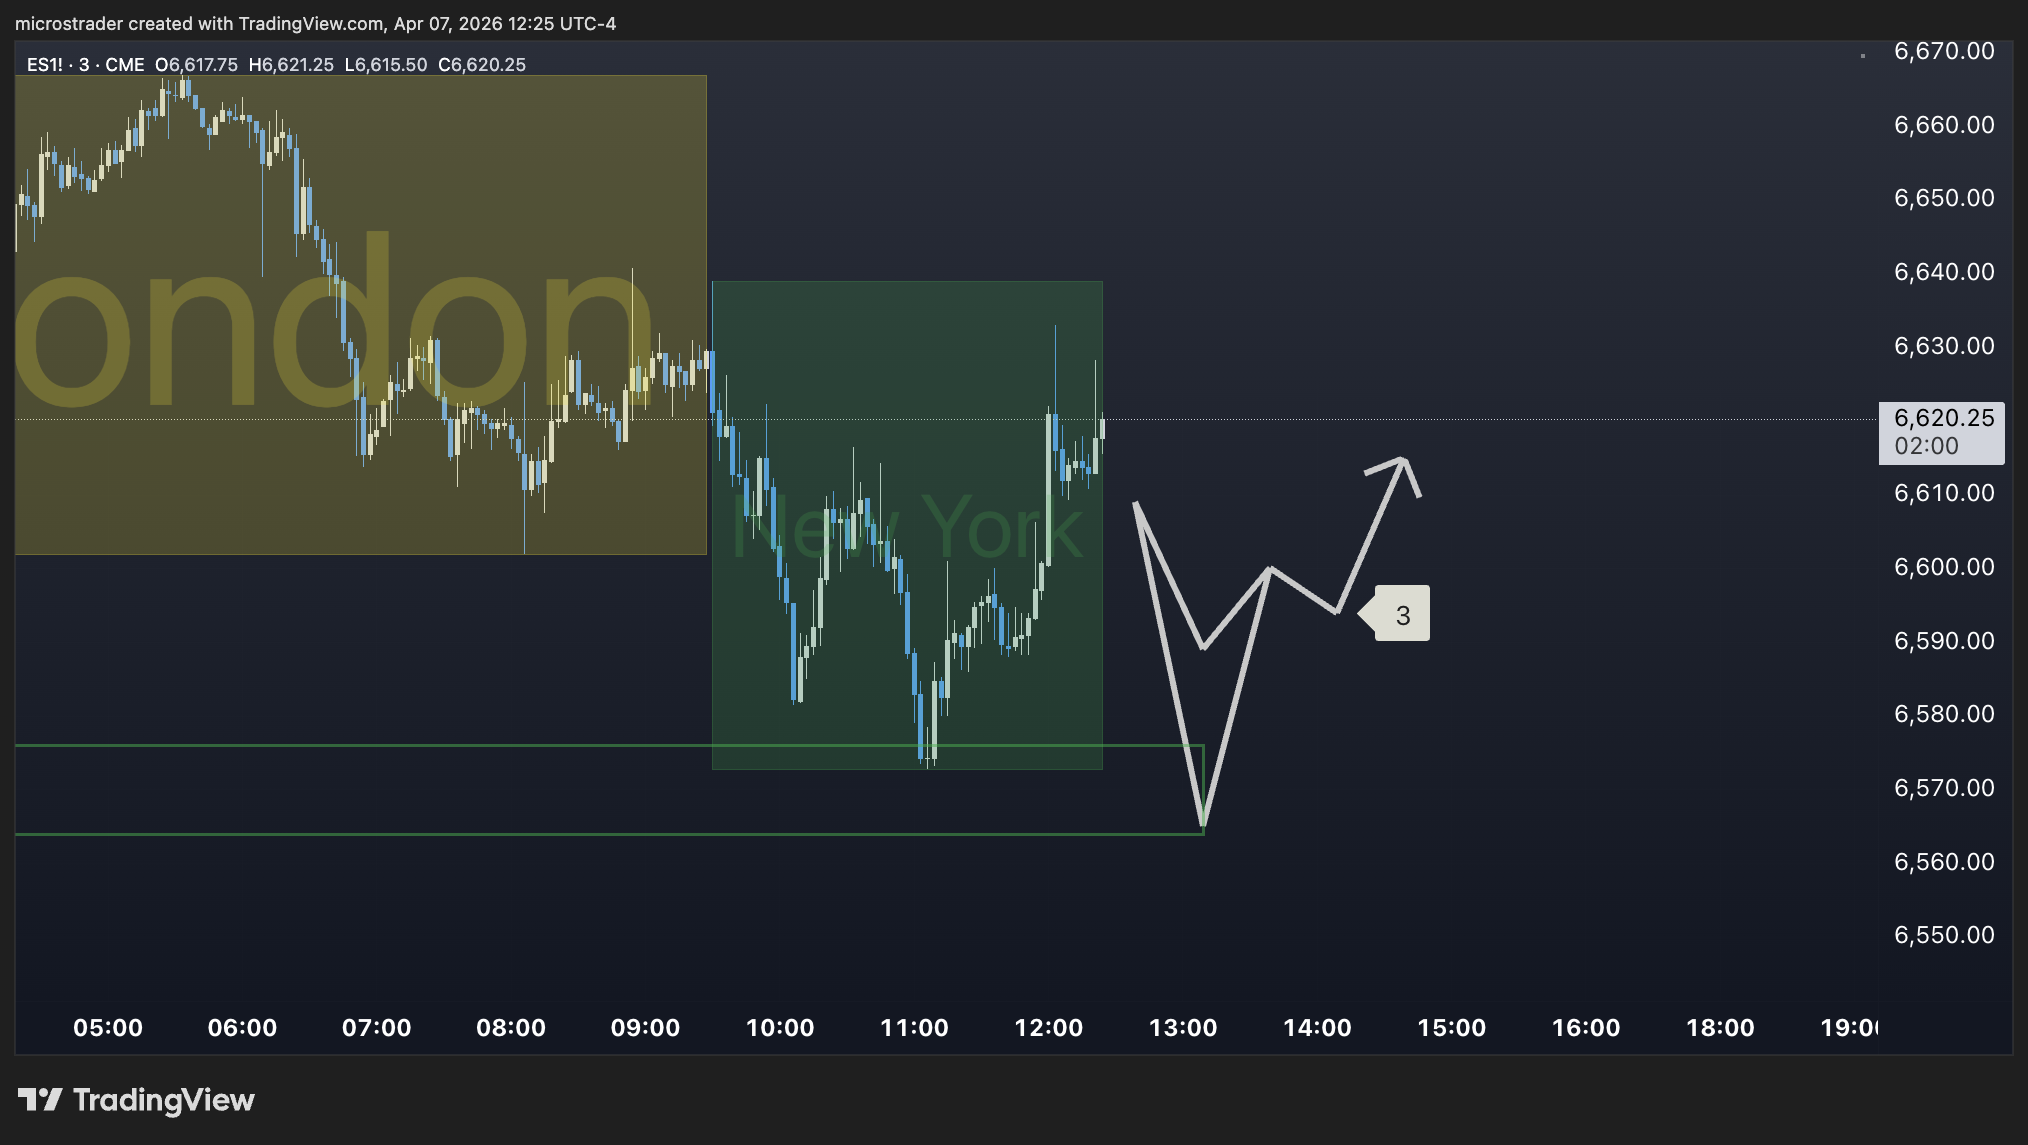The width and height of the screenshot is (2028, 1145).
Task: Click the 6,640.00 price axis label
Action: 1944,272
